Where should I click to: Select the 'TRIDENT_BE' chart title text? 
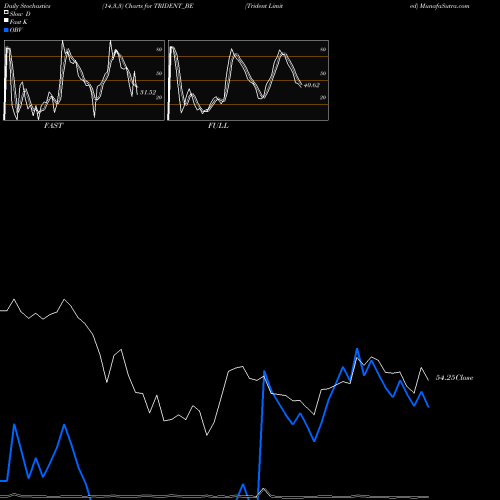pyautogui.click(x=174, y=6)
